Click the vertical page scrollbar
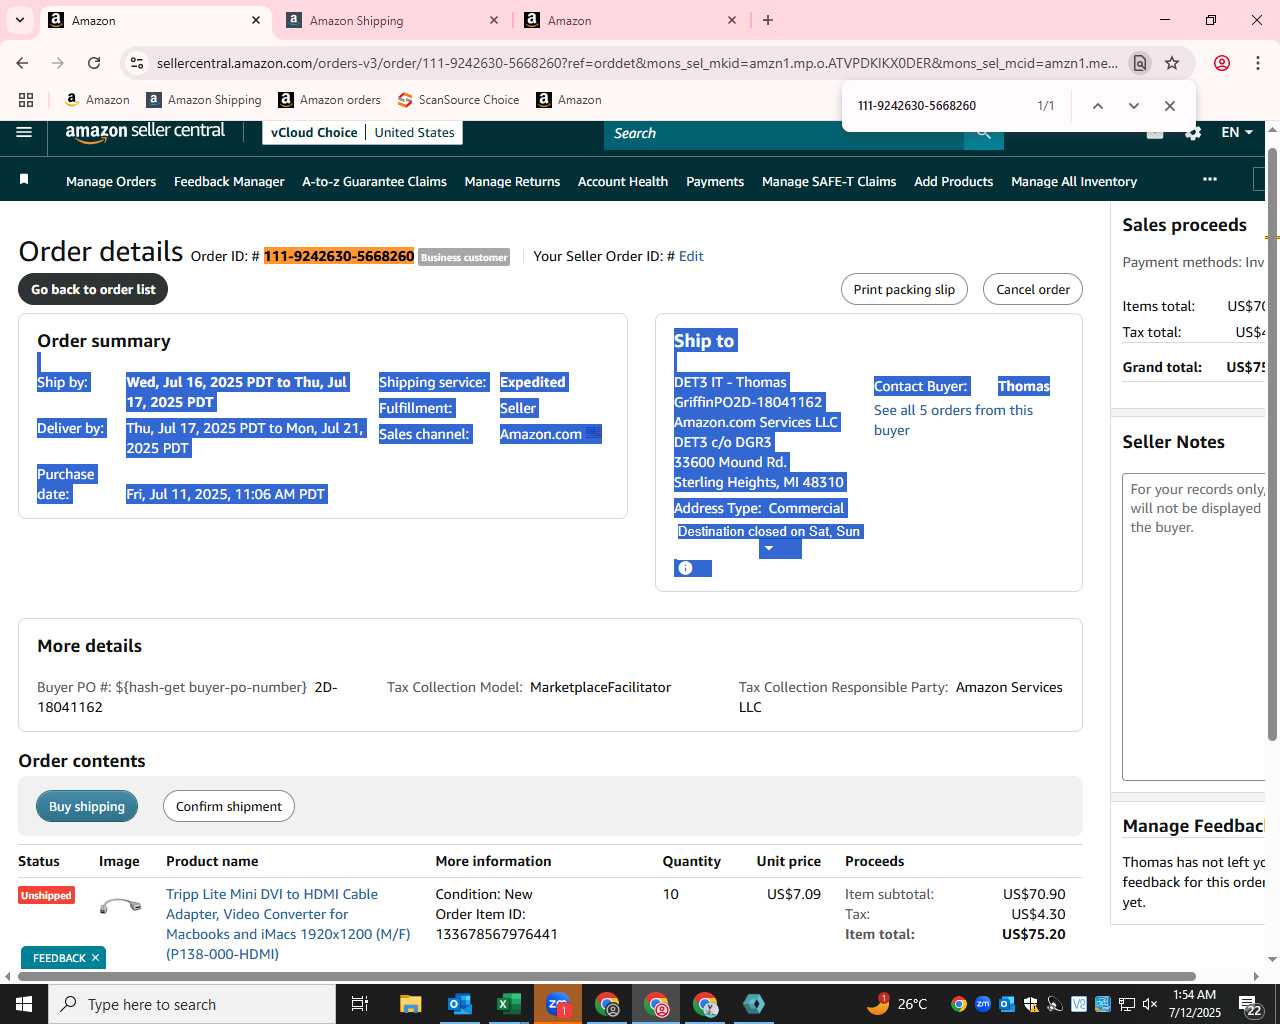Screen dimensions: 1280x1024 1272,443
